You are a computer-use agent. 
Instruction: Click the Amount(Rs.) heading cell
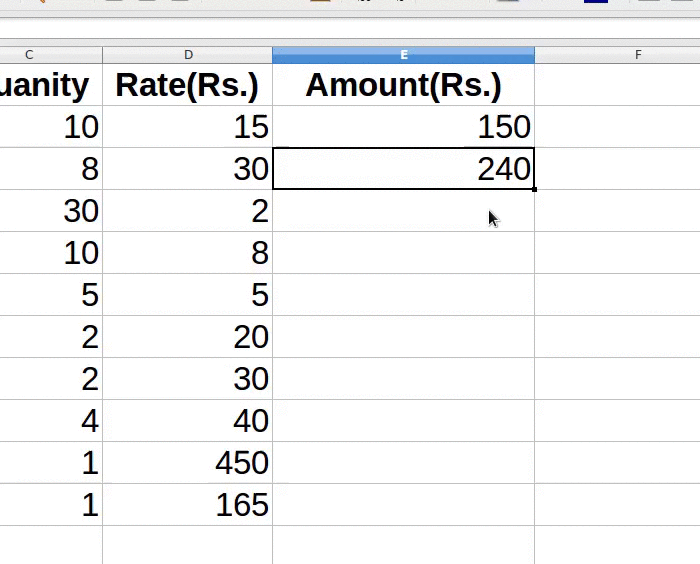(x=403, y=86)
